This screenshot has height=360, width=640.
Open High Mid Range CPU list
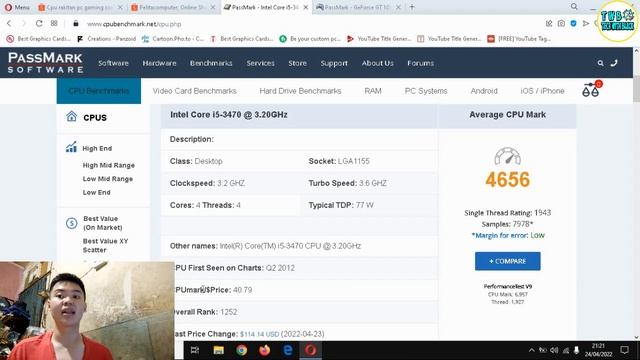[x=109, y=165]
